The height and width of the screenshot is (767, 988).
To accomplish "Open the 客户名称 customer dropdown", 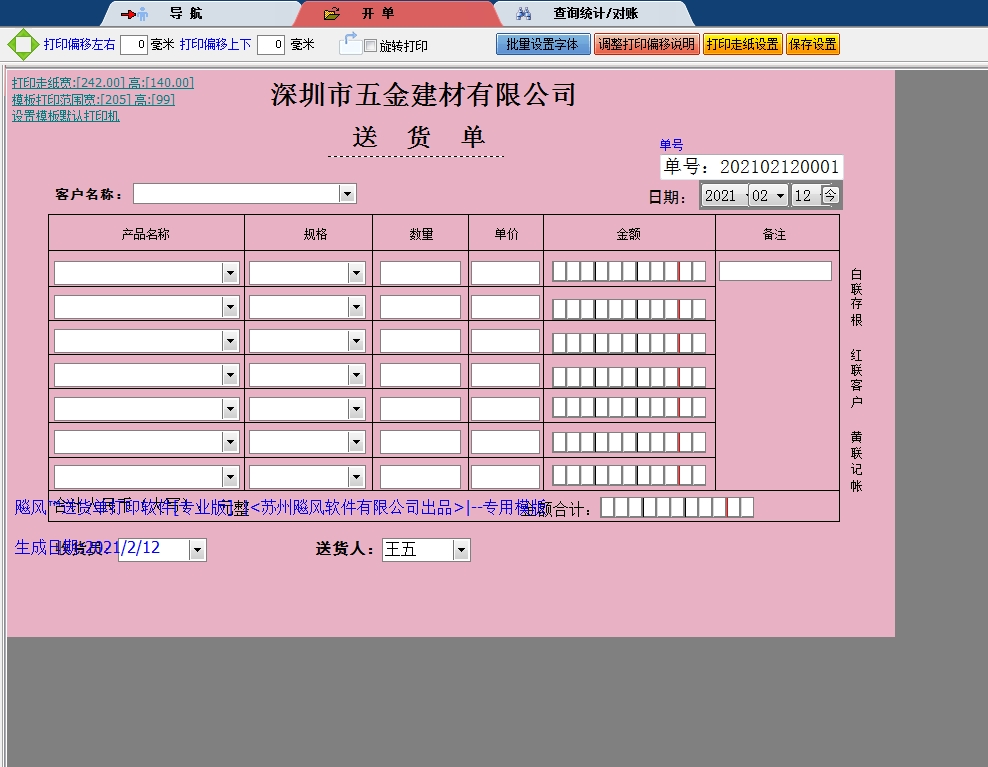I will pyautogui.click(x=349, y=192).
